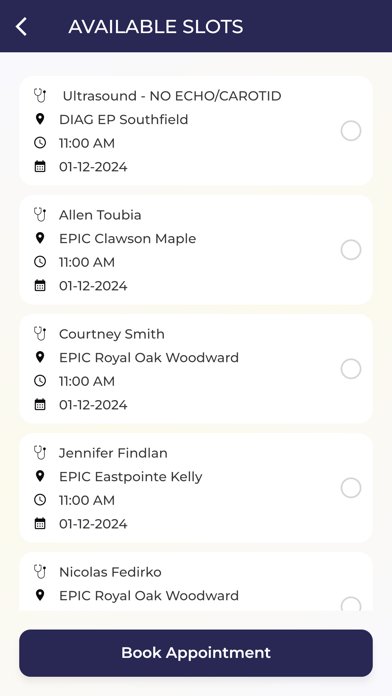The image size is (392, 696).
Task: Click stethoscope icon beside Ultrasound slot
Action: click(40, 95)
